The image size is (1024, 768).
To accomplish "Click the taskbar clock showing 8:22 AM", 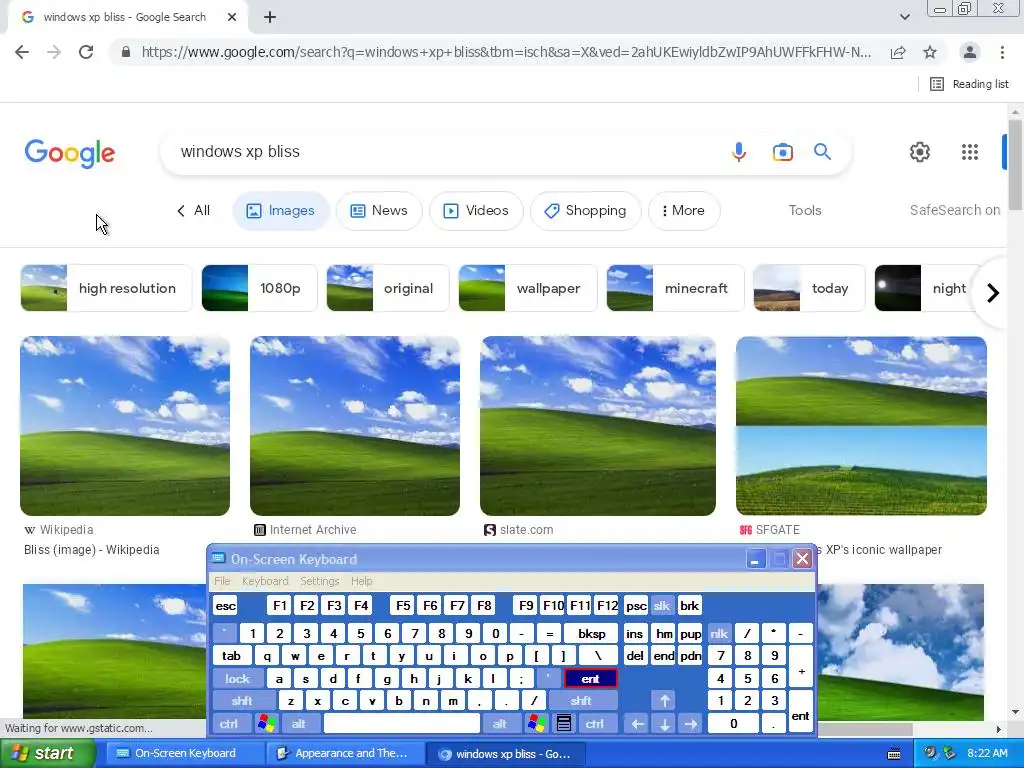I will [987, 754].
